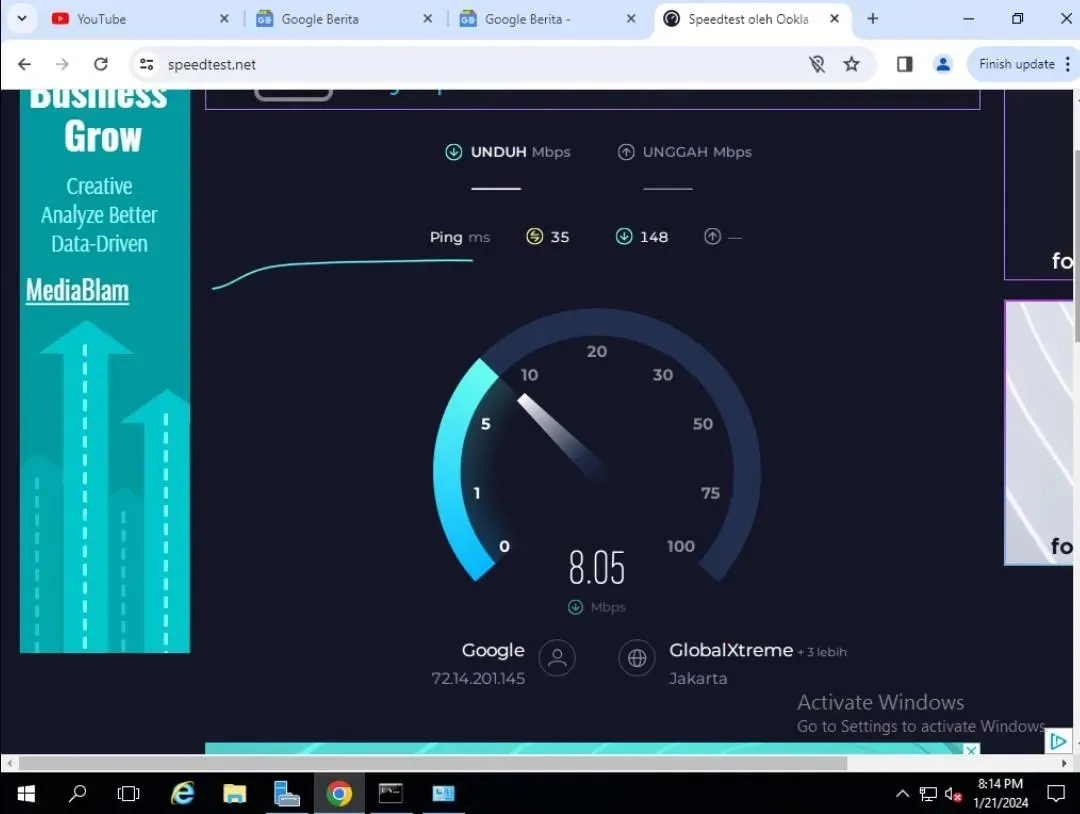Click the 8.05 speed reading
Image resolution: width=1080 pixels, height=814 pixels.
click(x=596, y=567)
